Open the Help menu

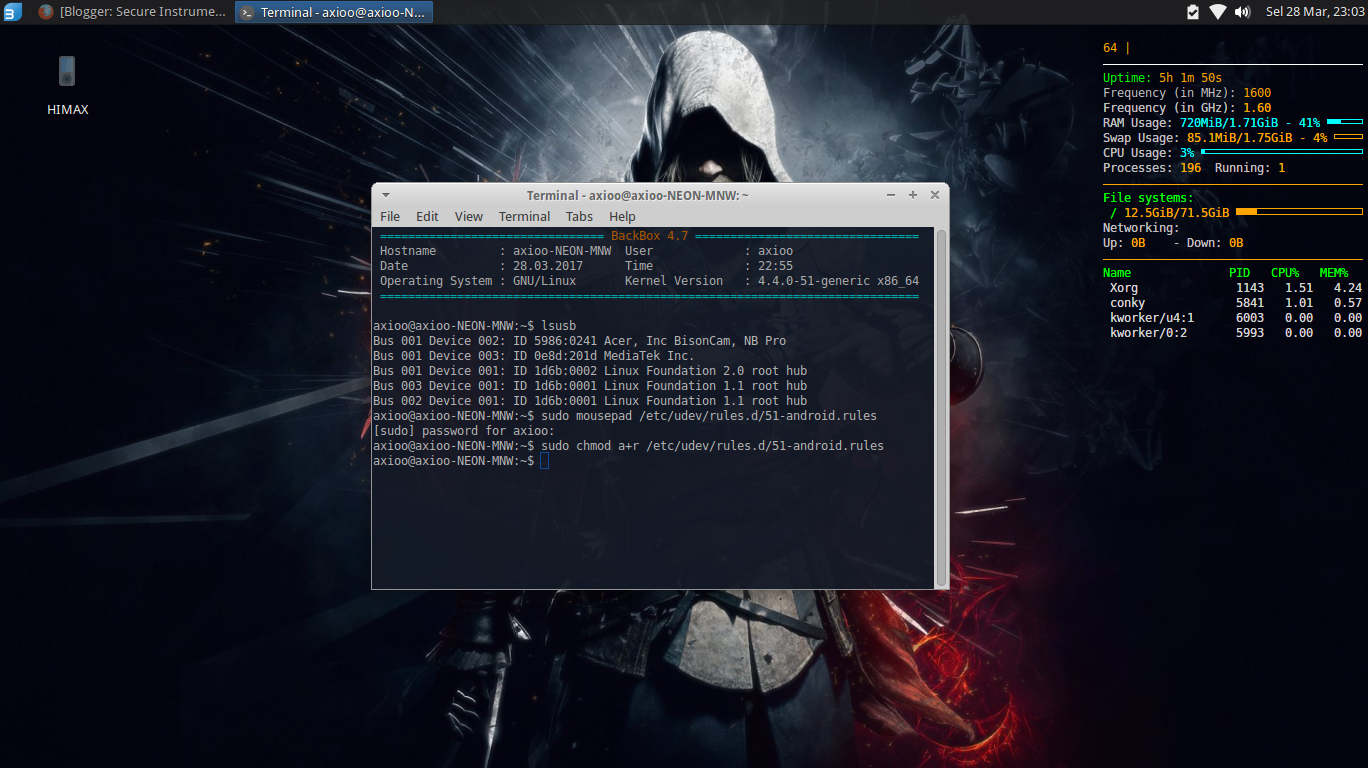coord(622,216)
